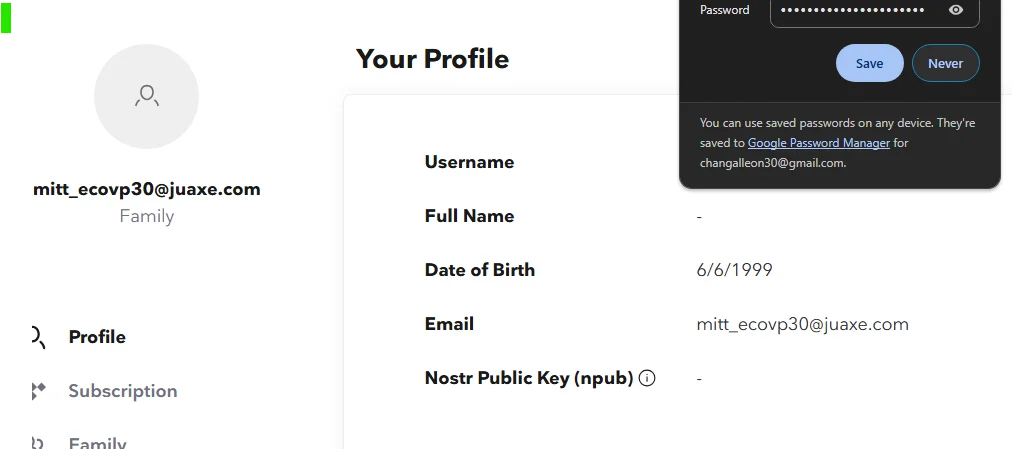Click the Your Profile heading

tap(432, 59)
